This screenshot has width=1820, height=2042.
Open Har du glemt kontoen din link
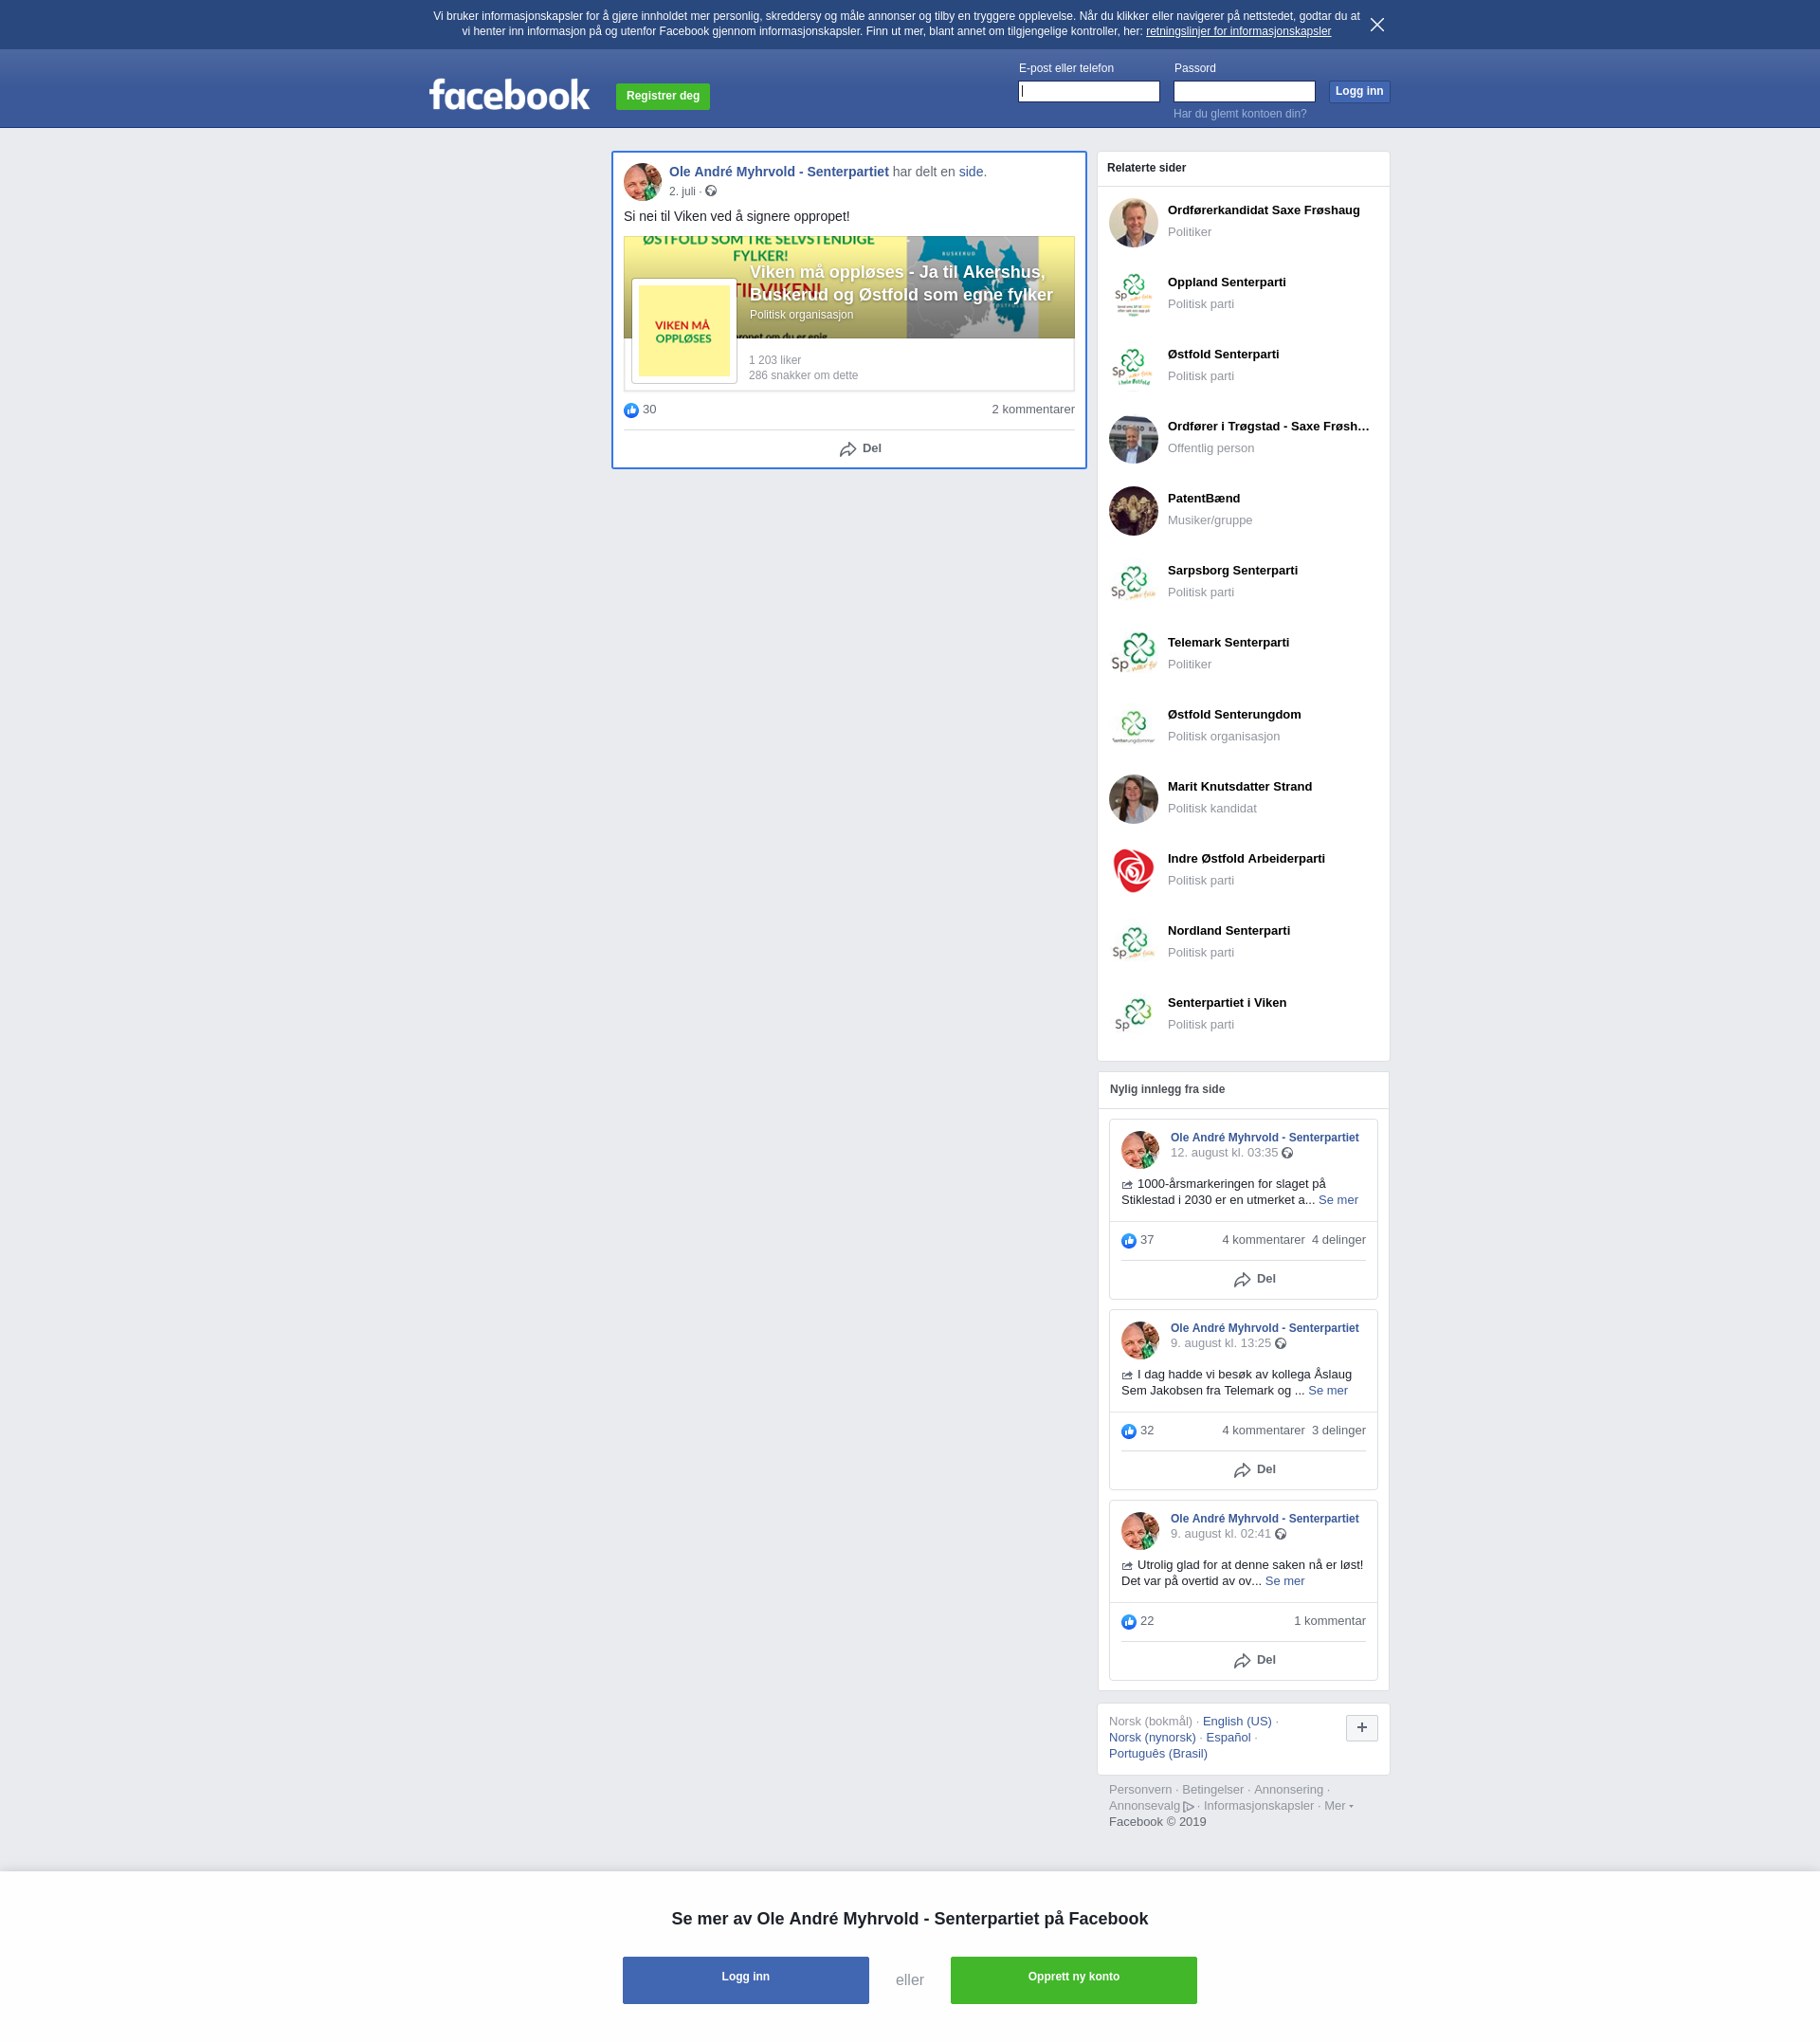(1239, 114)
